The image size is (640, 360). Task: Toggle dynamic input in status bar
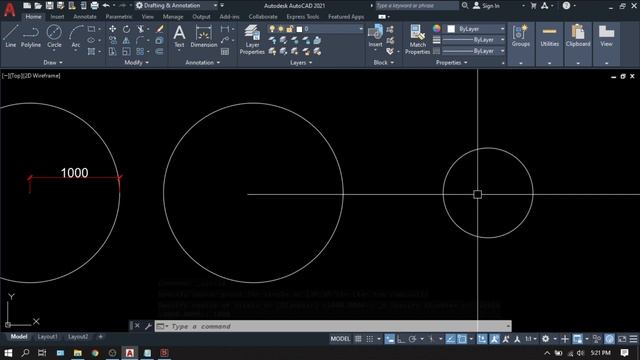[x=390, y=339]
